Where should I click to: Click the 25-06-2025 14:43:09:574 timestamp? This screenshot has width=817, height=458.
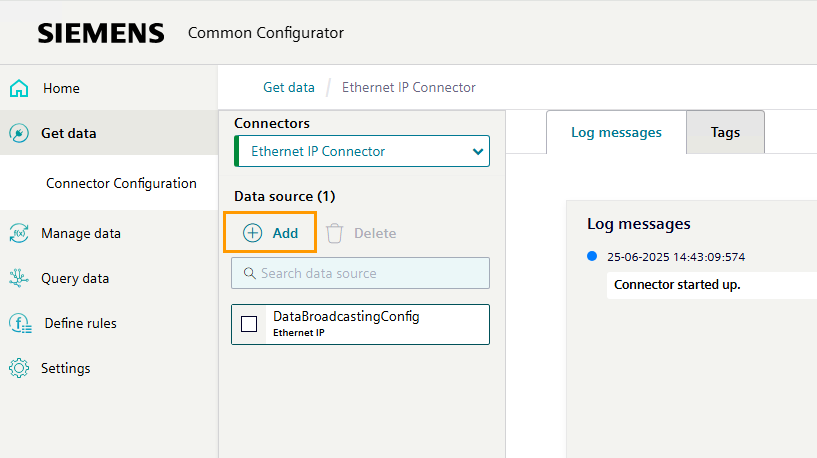click(x=676, y=257)
